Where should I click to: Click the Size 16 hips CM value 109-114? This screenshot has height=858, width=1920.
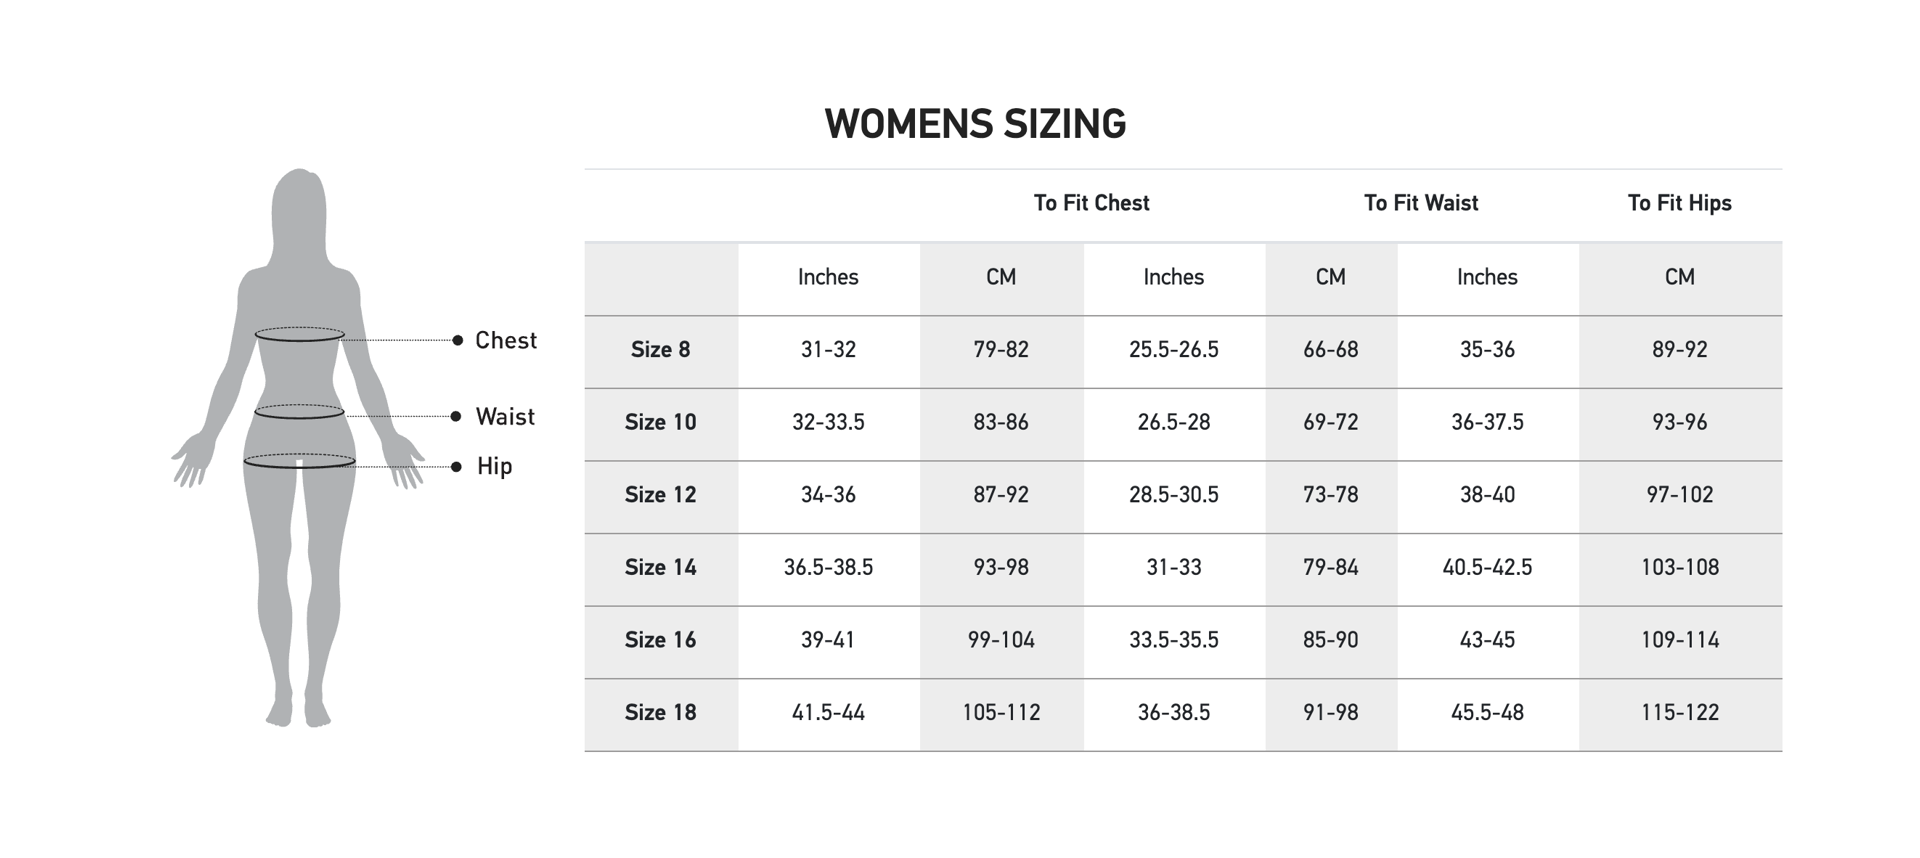[x=1679, y=640]
